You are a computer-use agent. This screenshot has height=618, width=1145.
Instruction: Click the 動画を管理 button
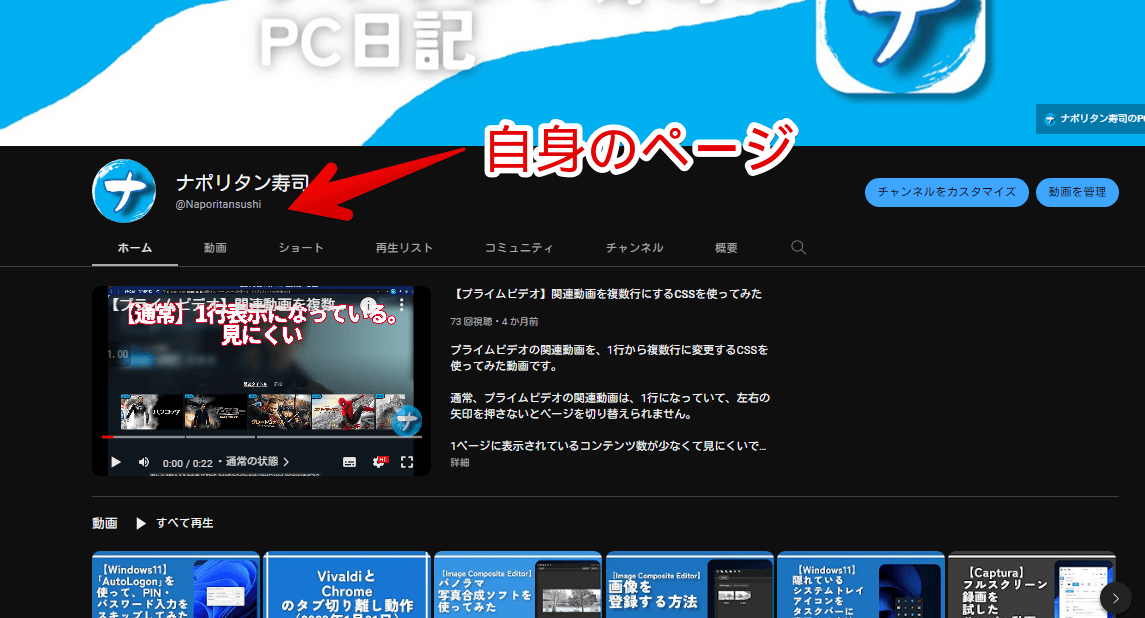(x=1077, y=192)
